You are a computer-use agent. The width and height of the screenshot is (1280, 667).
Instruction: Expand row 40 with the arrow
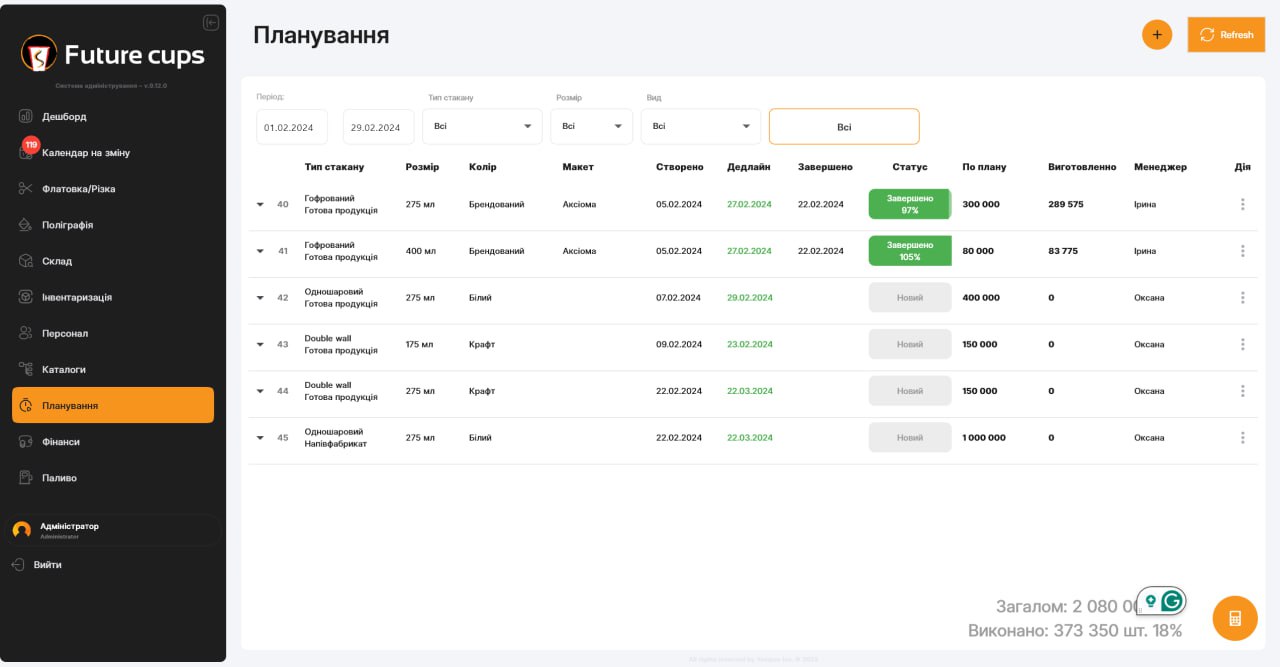(260, 204)
